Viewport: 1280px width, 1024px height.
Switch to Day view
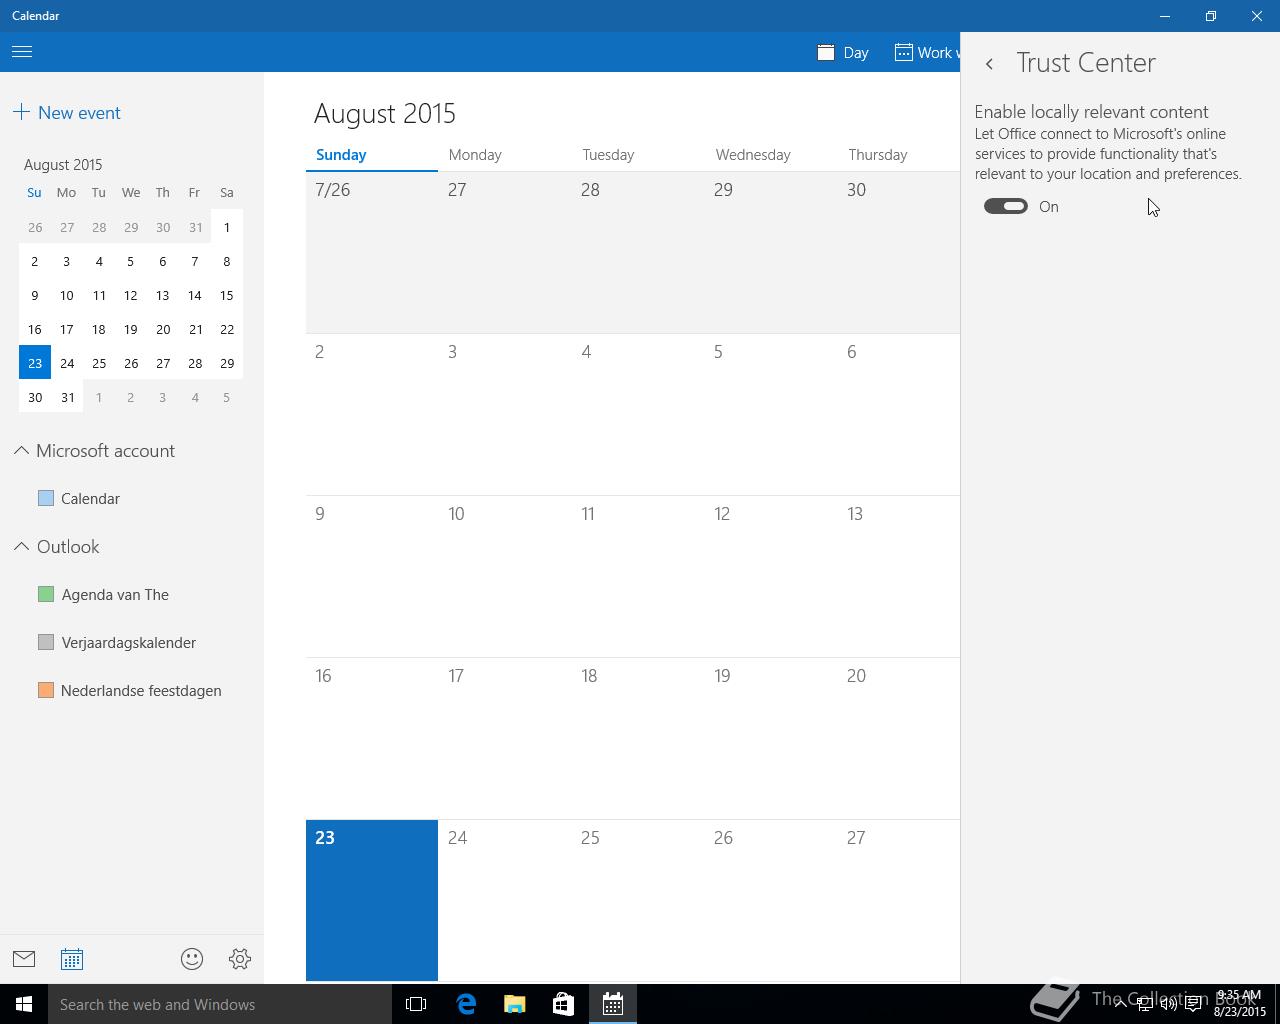click(x=843, y=52)
